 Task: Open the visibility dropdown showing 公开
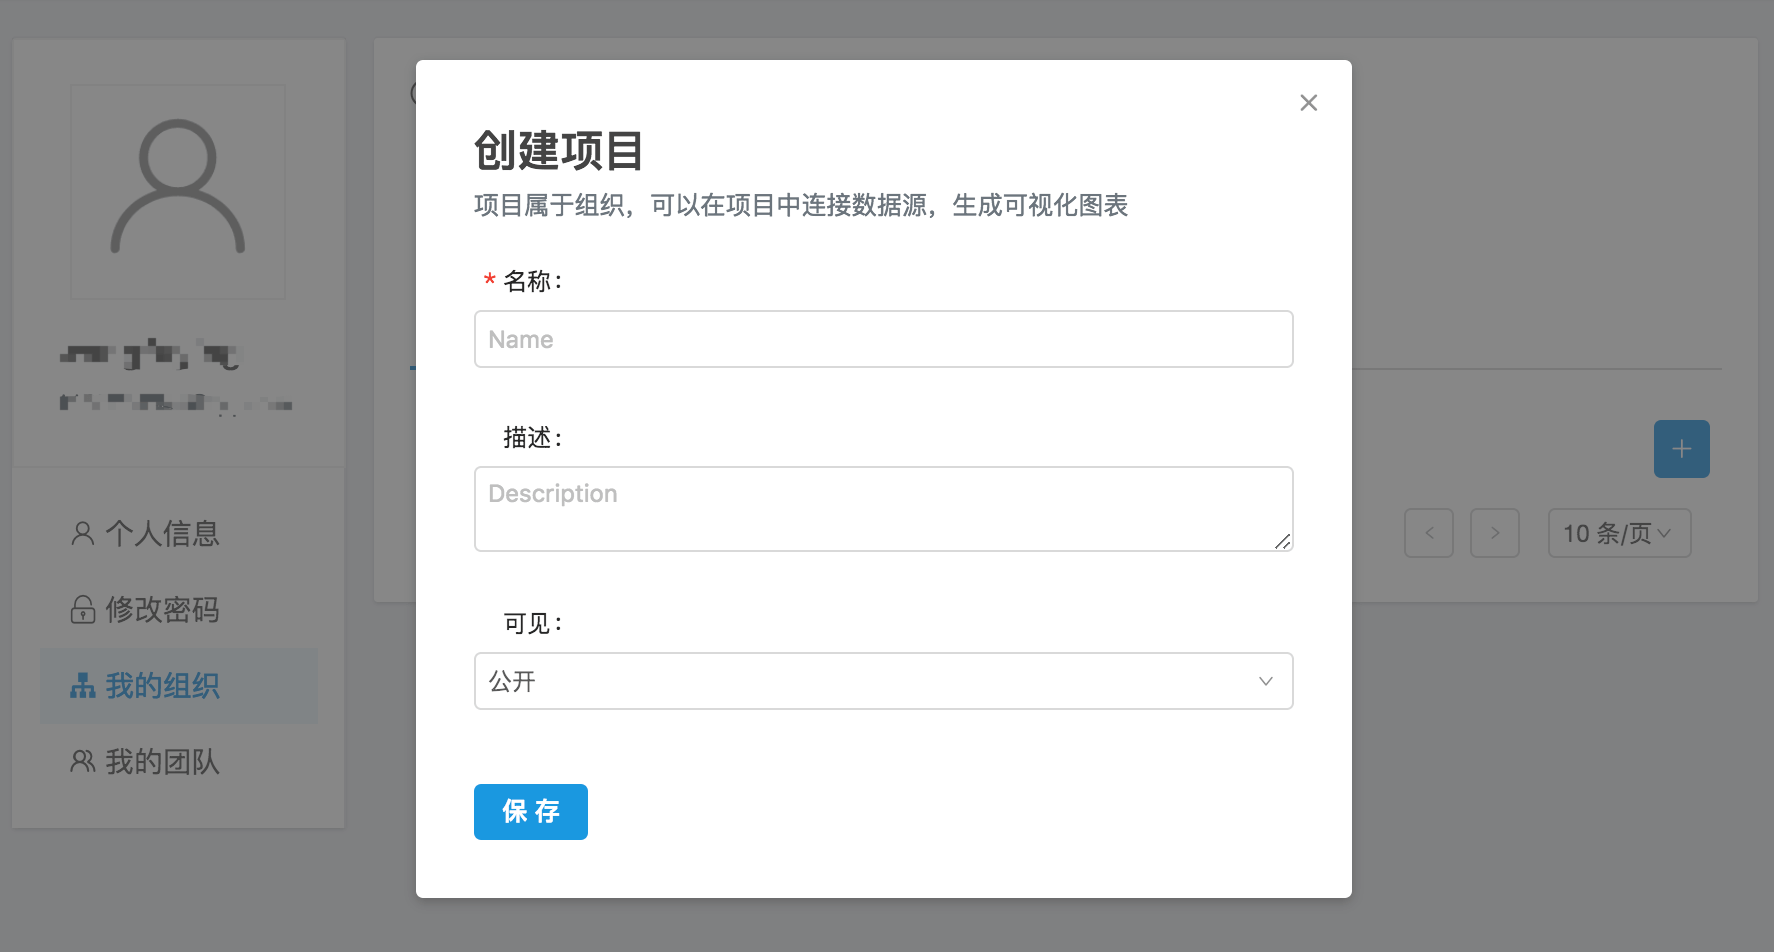(x=870, y=681)
